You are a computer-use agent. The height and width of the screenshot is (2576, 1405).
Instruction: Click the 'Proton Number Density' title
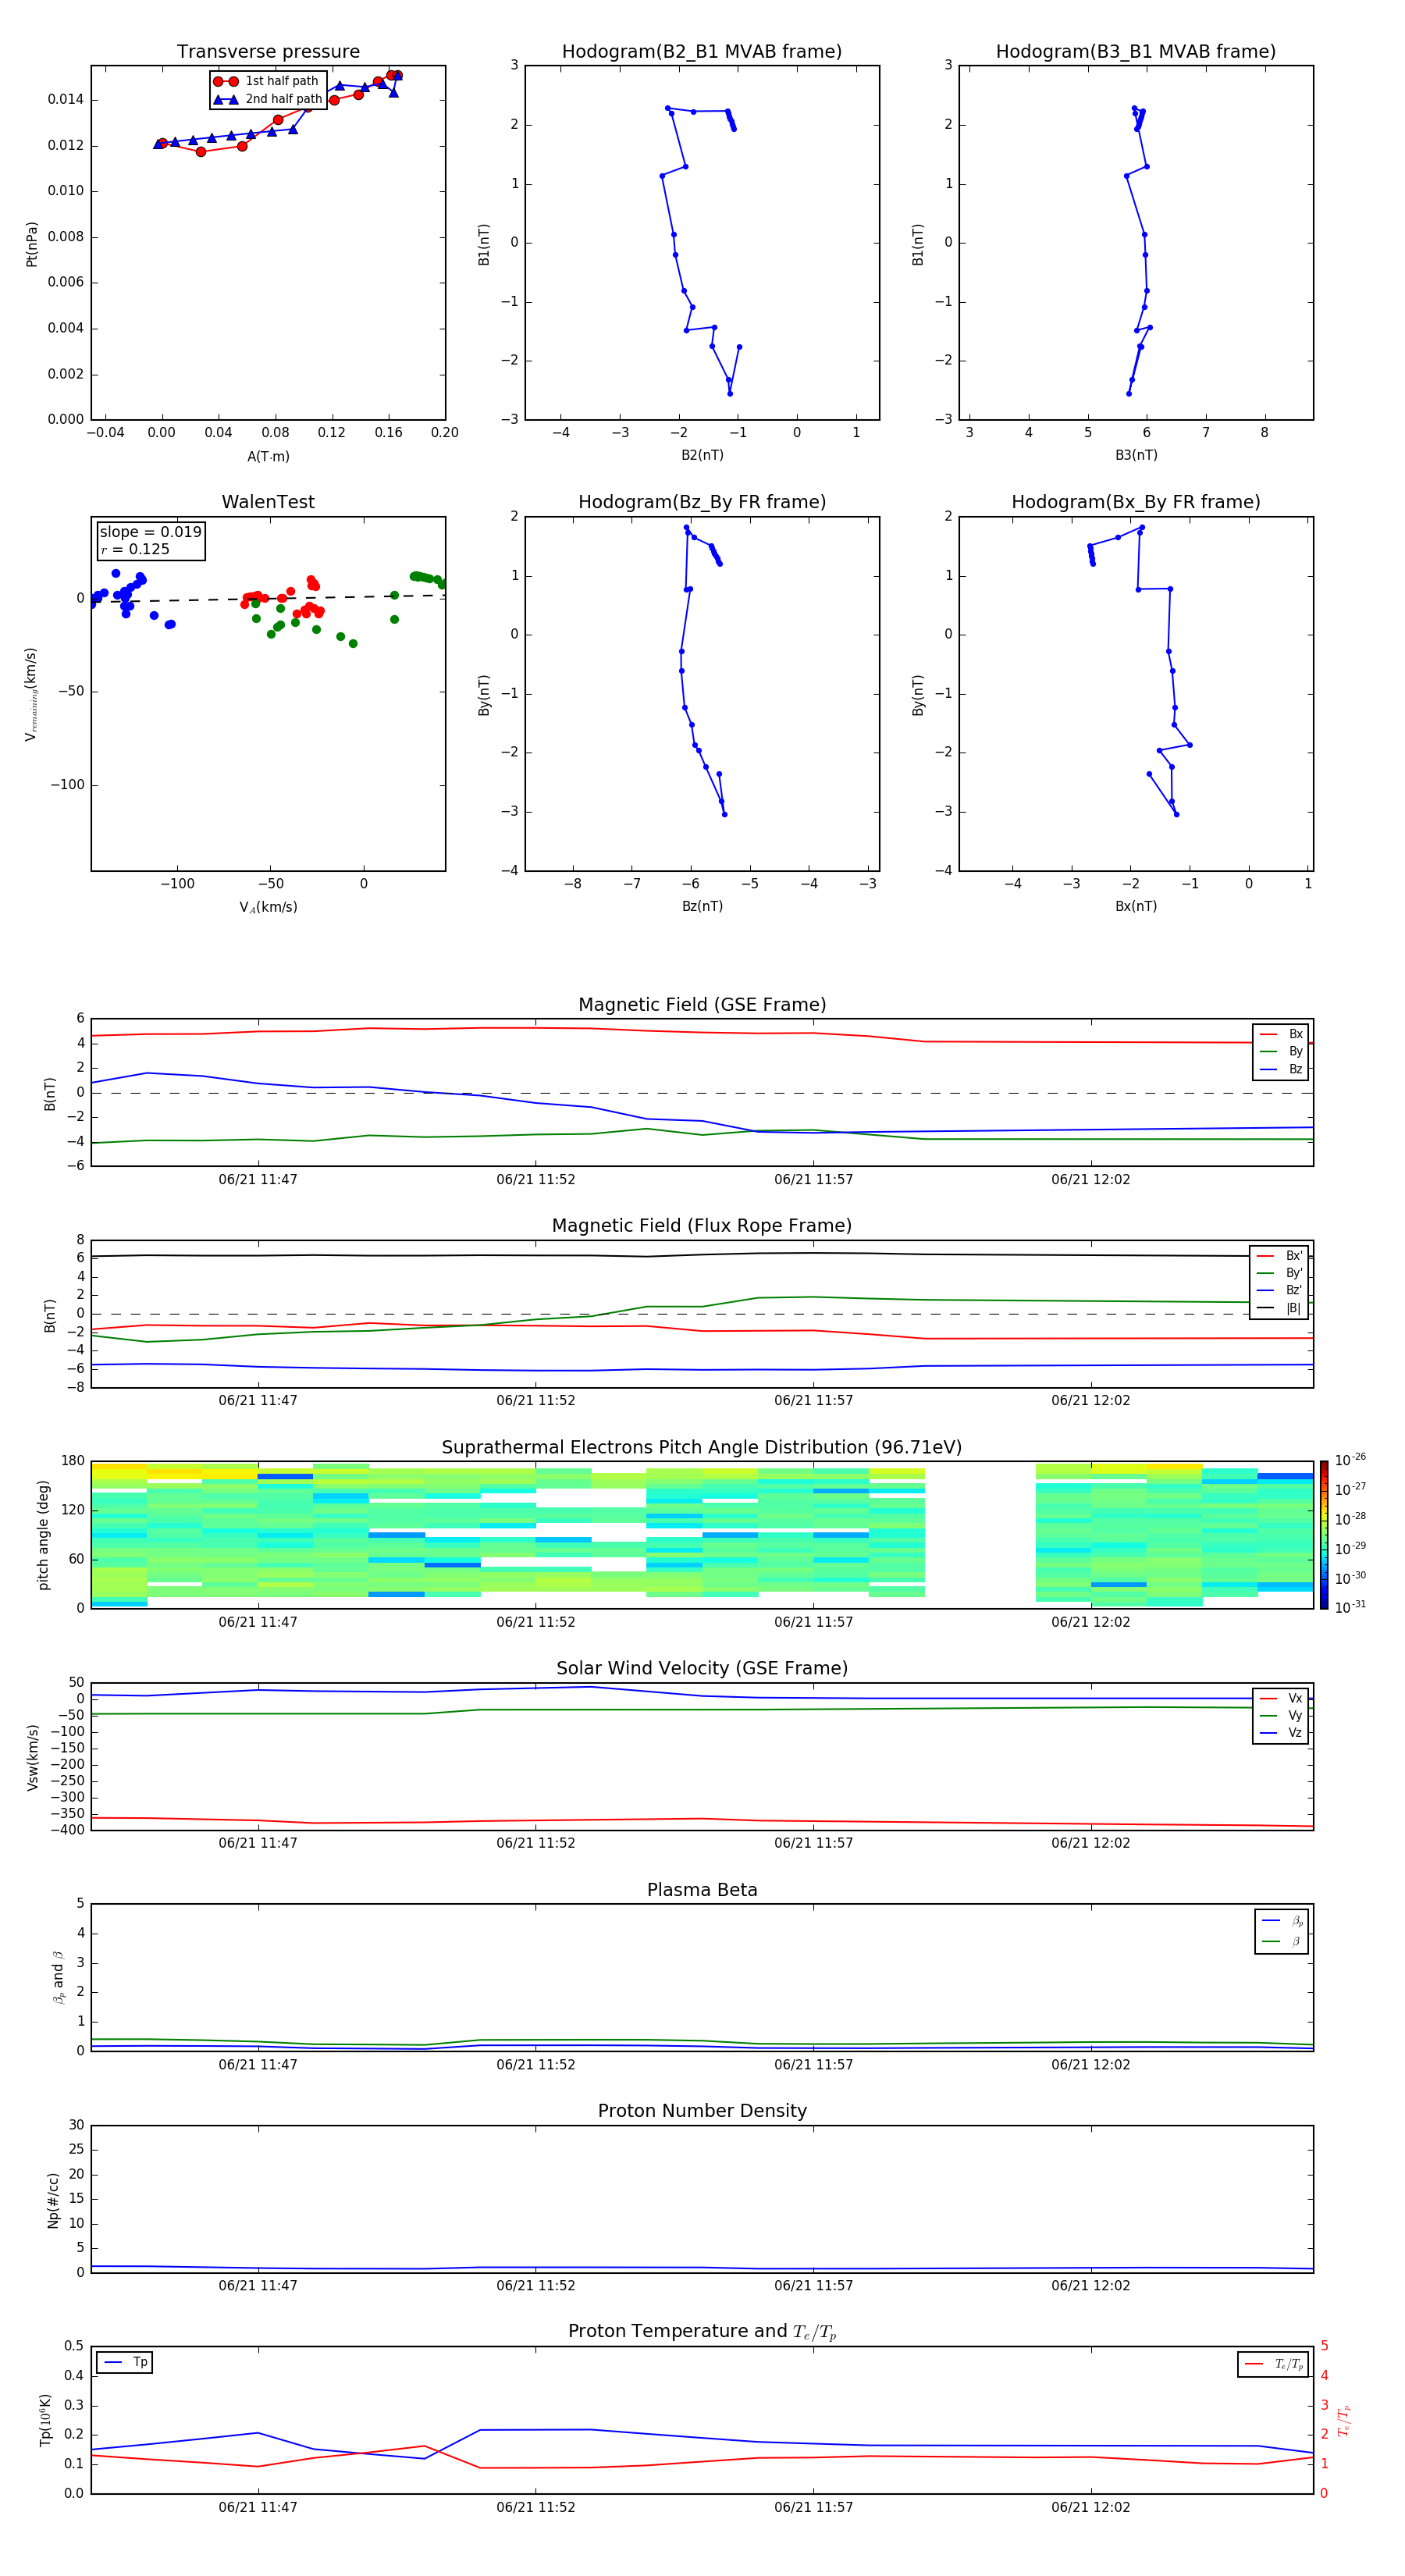click(x=702, y=2111)
